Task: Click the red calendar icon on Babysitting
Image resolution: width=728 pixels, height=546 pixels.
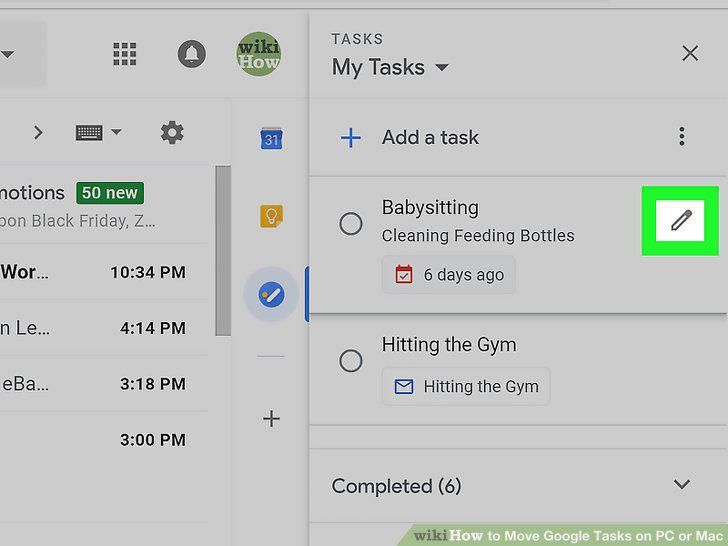Action: 404,274
